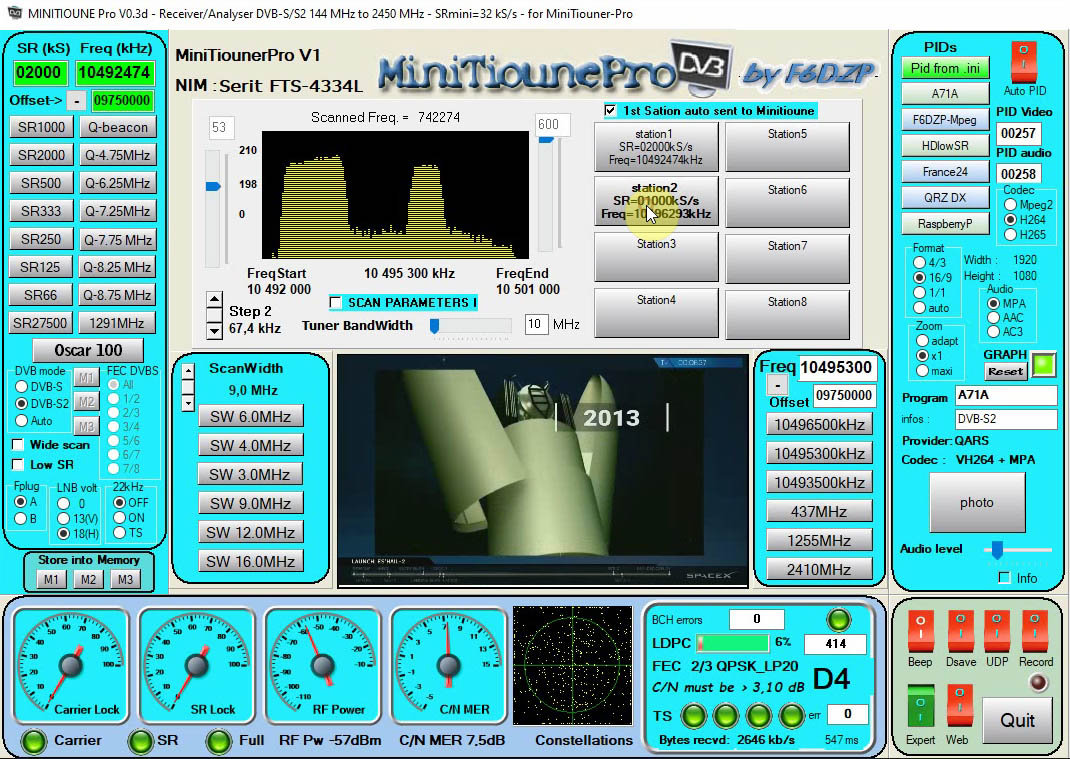1070x759 pixels.
Task: Open station2 SR=01000kS/s button
Action: coord(656,201)
